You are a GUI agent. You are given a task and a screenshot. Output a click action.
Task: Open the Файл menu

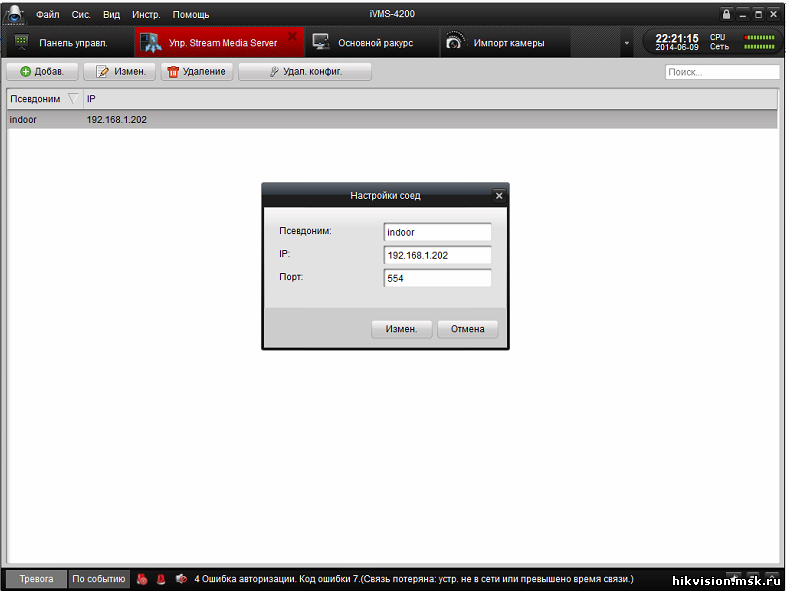[48, 15]
